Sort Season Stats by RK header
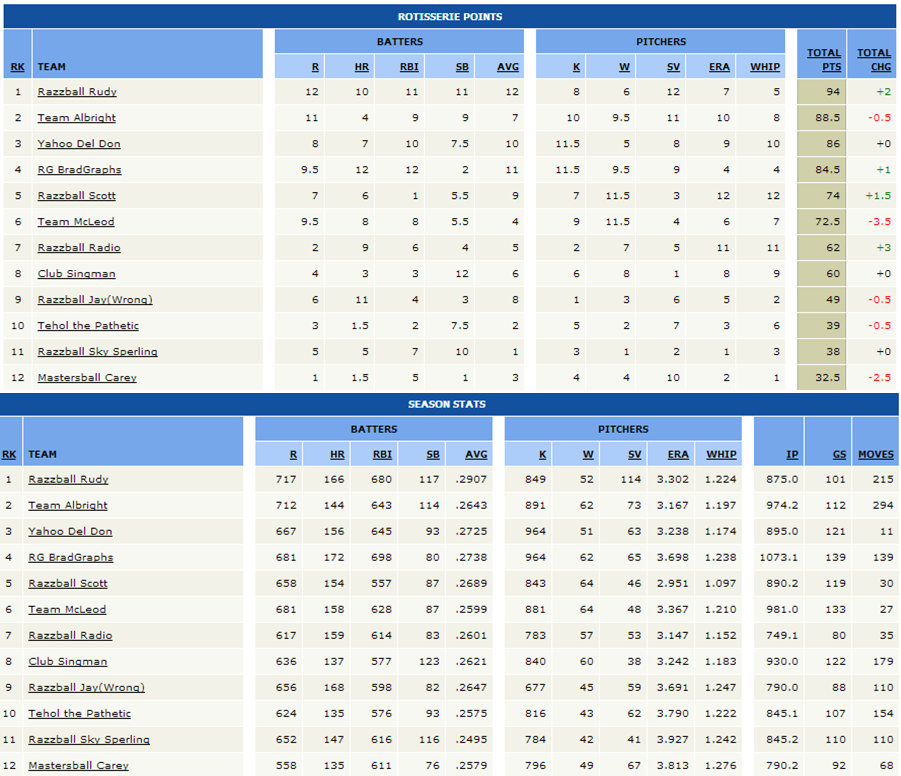The height and width of the screenshot is (776, 901). tap(9, 454)
